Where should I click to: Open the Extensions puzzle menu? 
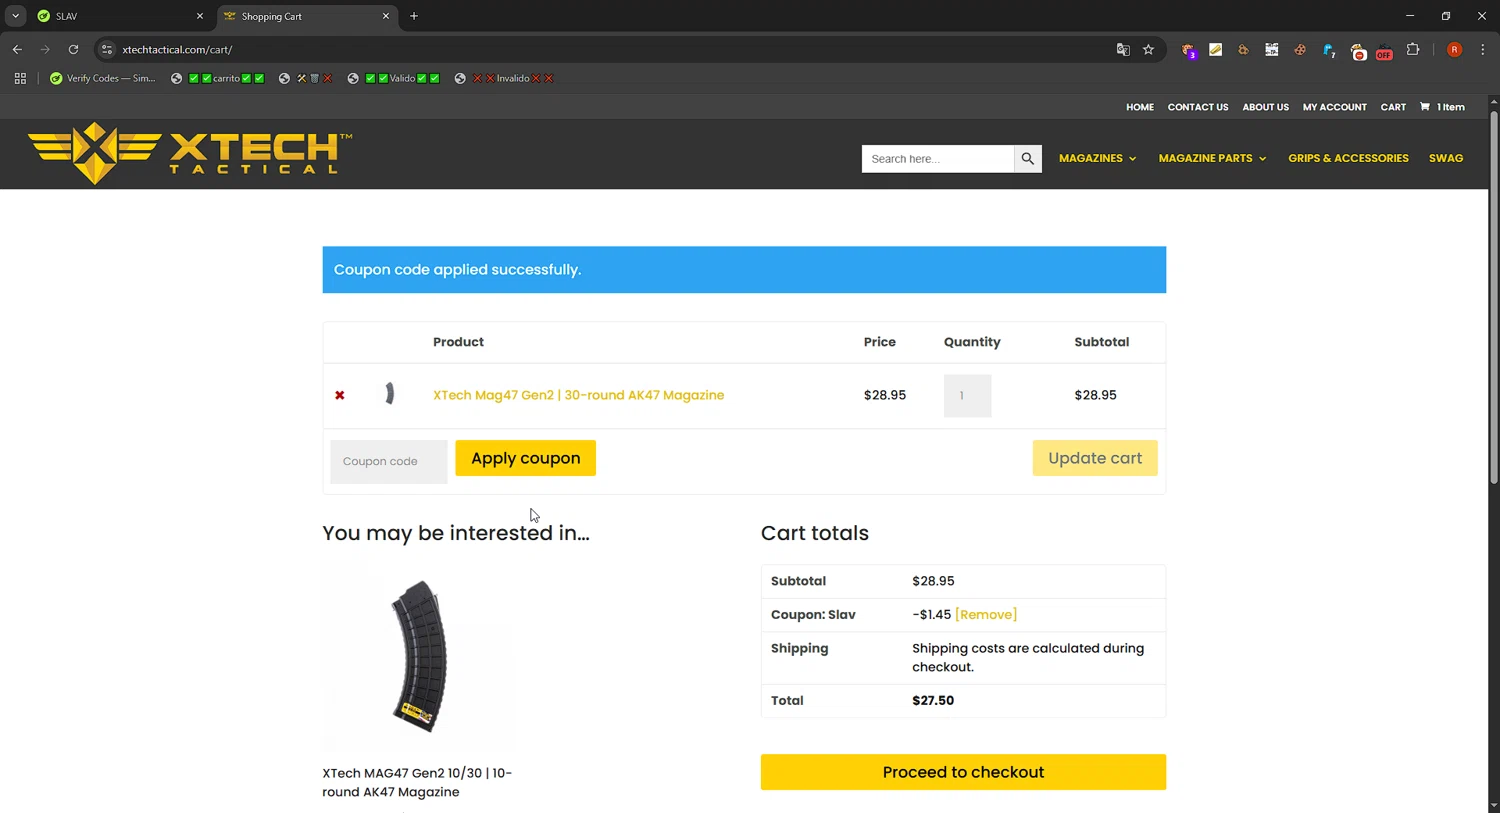coord(1413,49)
